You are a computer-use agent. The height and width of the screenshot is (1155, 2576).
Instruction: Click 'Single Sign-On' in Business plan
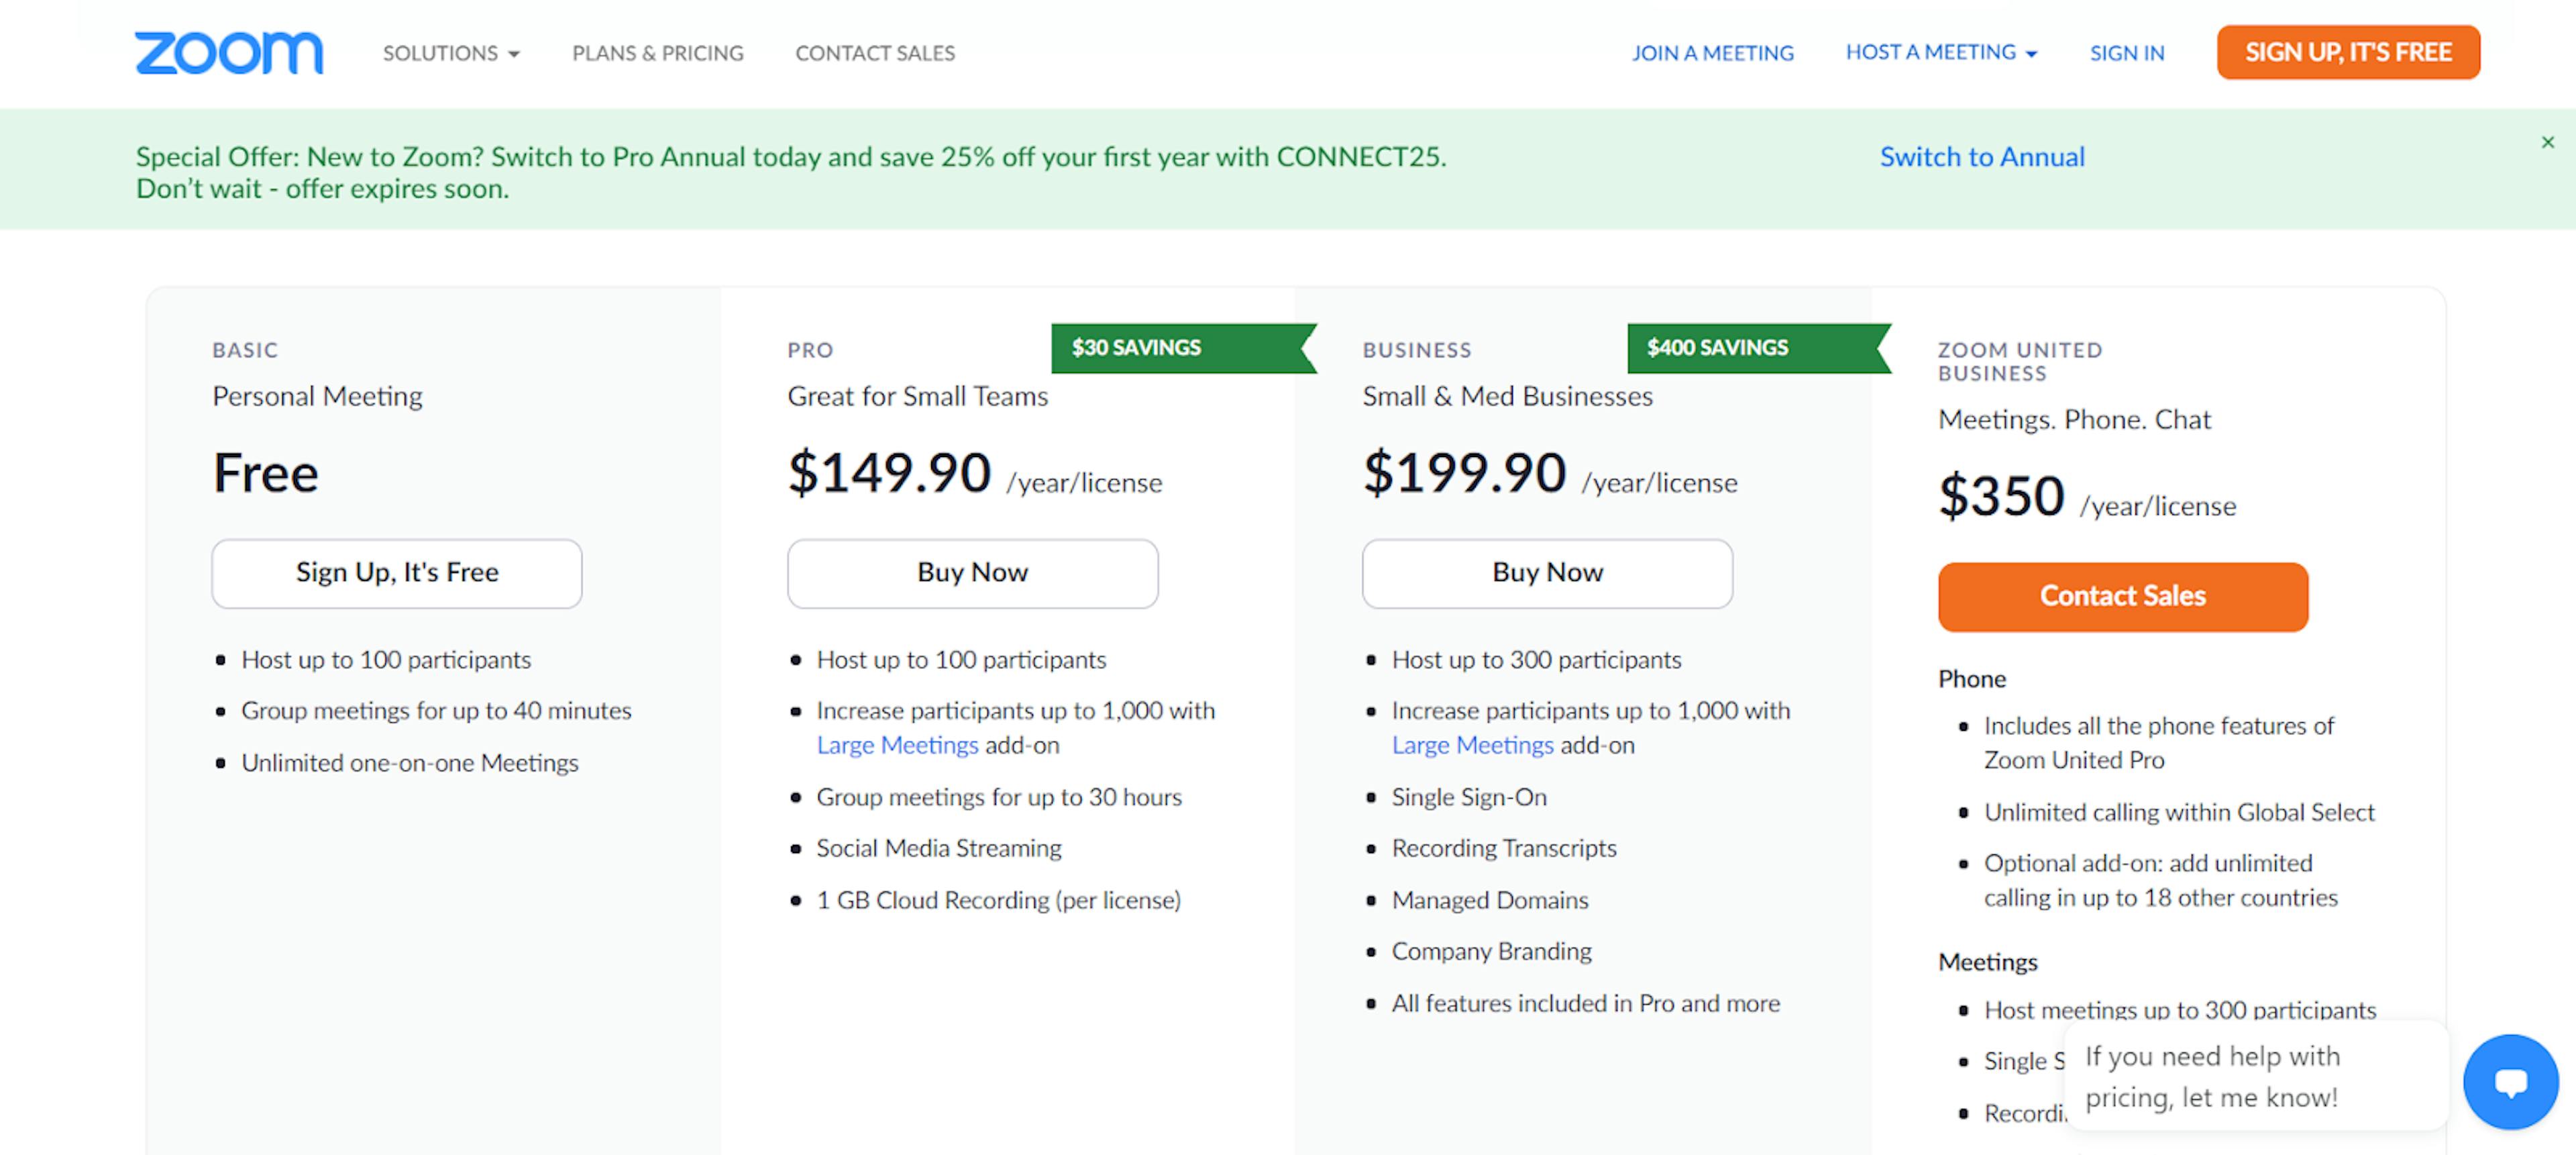pos(1469,797)
